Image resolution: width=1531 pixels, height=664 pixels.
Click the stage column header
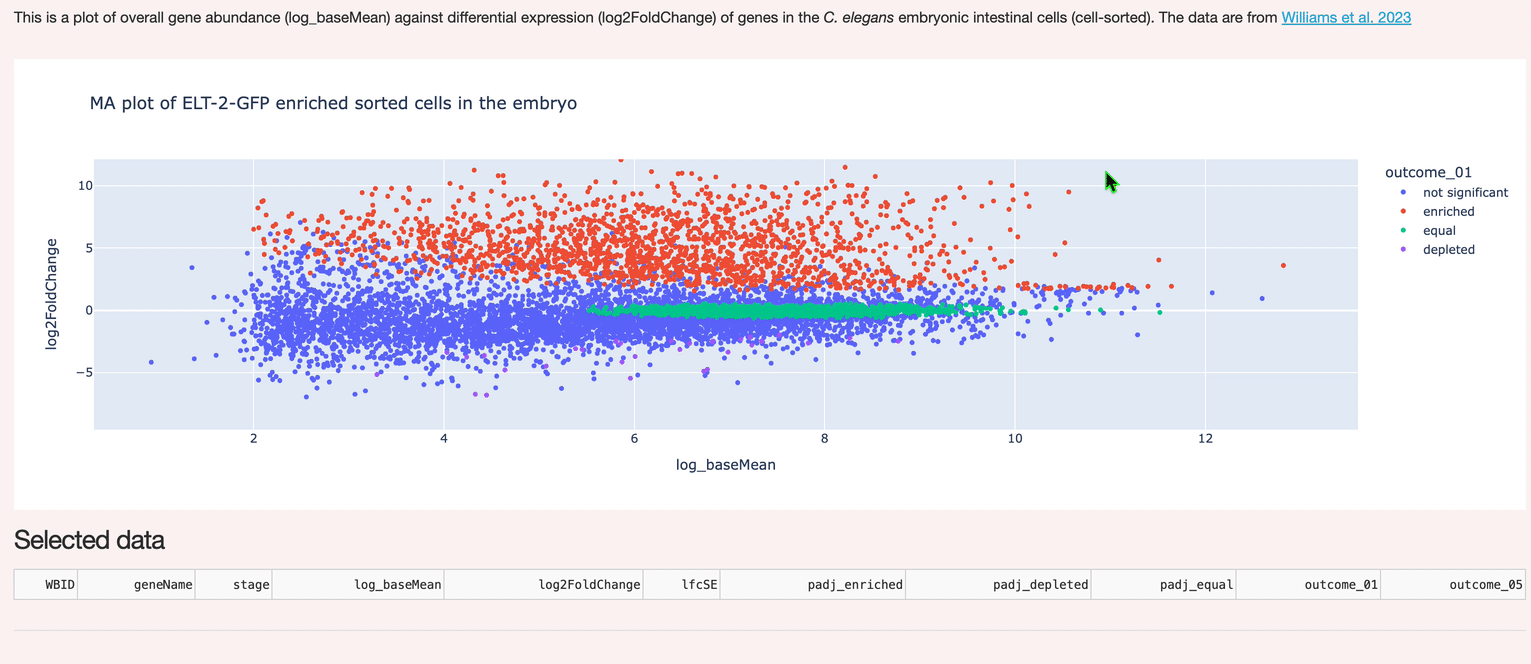[250, 585]
